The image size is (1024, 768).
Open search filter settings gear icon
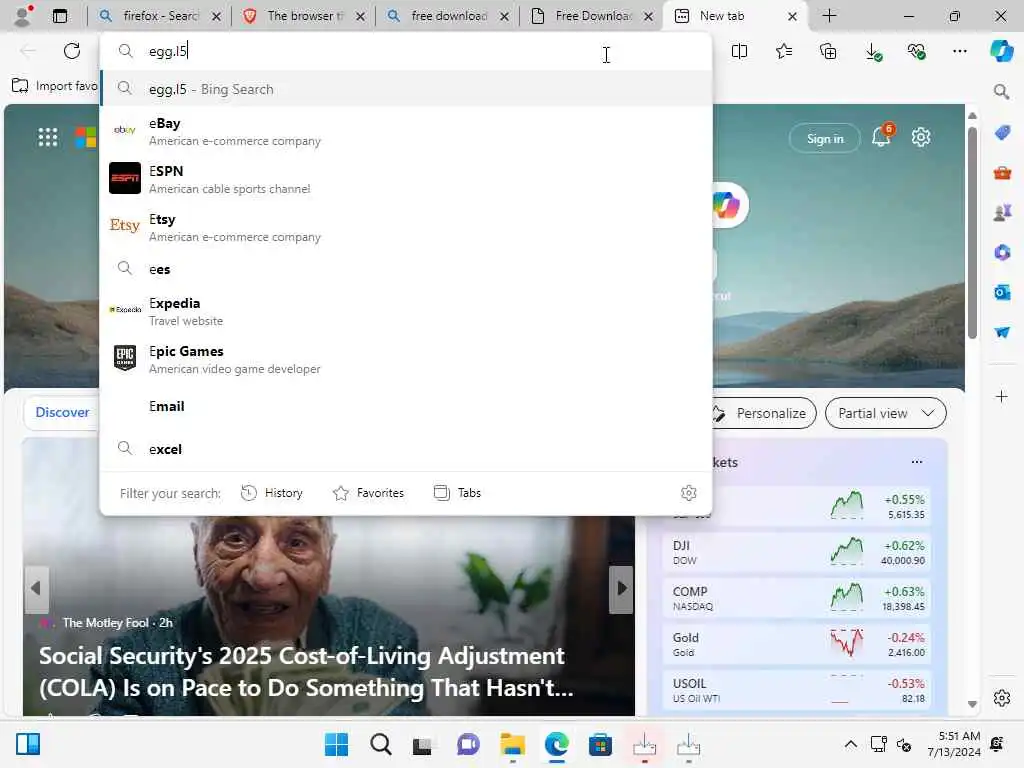click(x=688, y=493)
